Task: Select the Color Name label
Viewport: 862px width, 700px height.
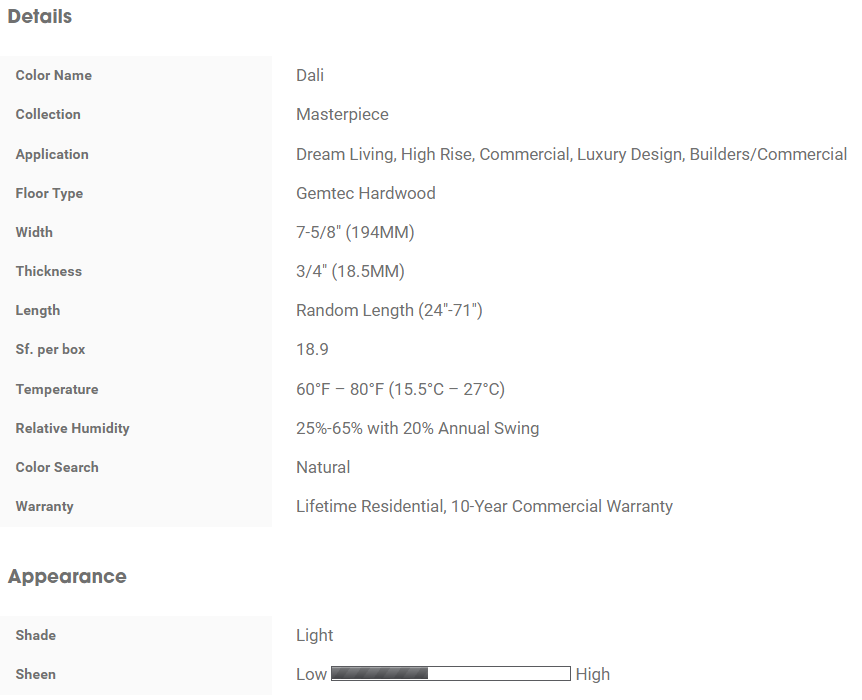Action: point(53,75)
